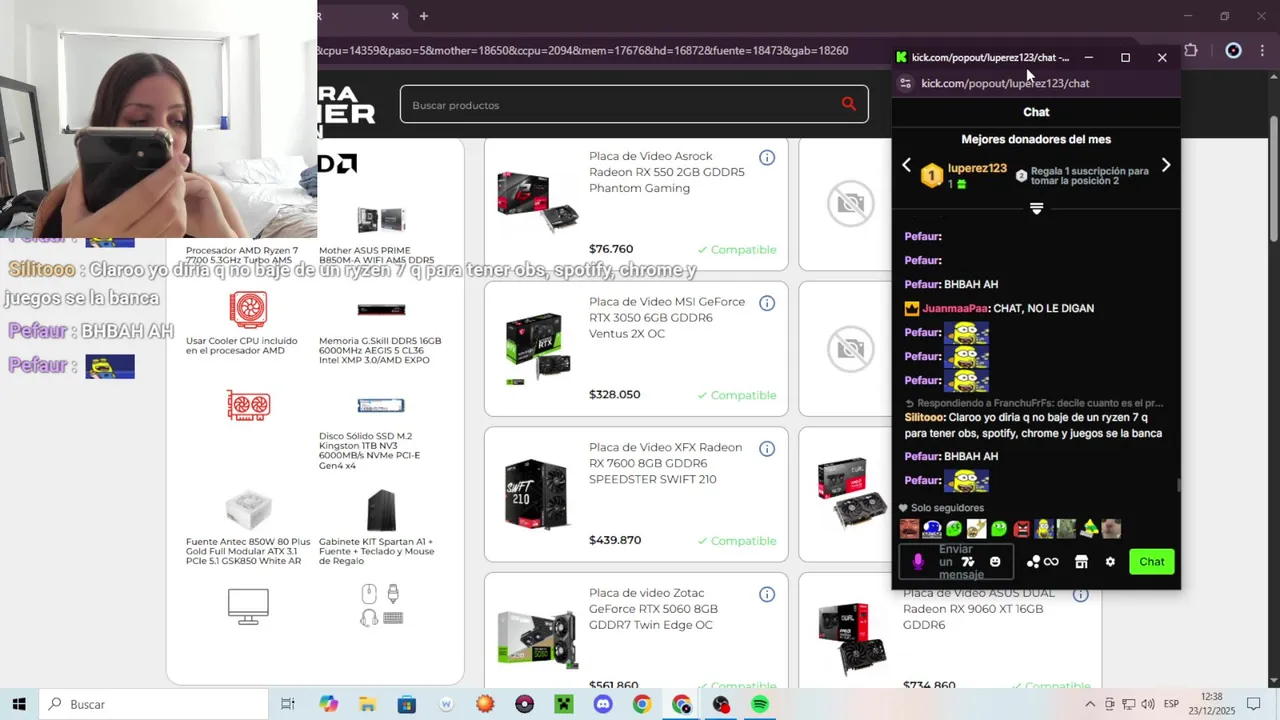
Task: Send message with green Chat button
Action: pos(1151,562)
